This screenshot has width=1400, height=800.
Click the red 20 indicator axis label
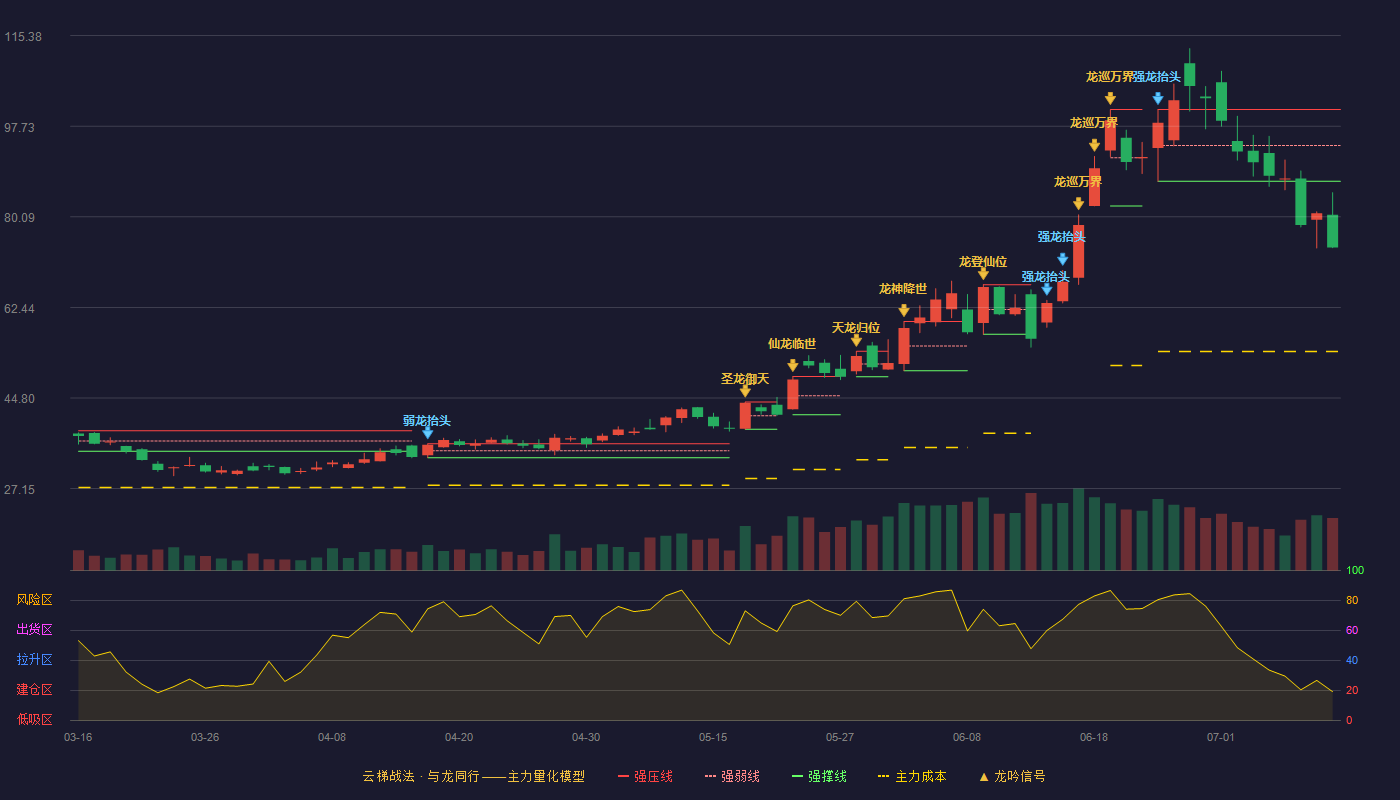click(1352, 690)
